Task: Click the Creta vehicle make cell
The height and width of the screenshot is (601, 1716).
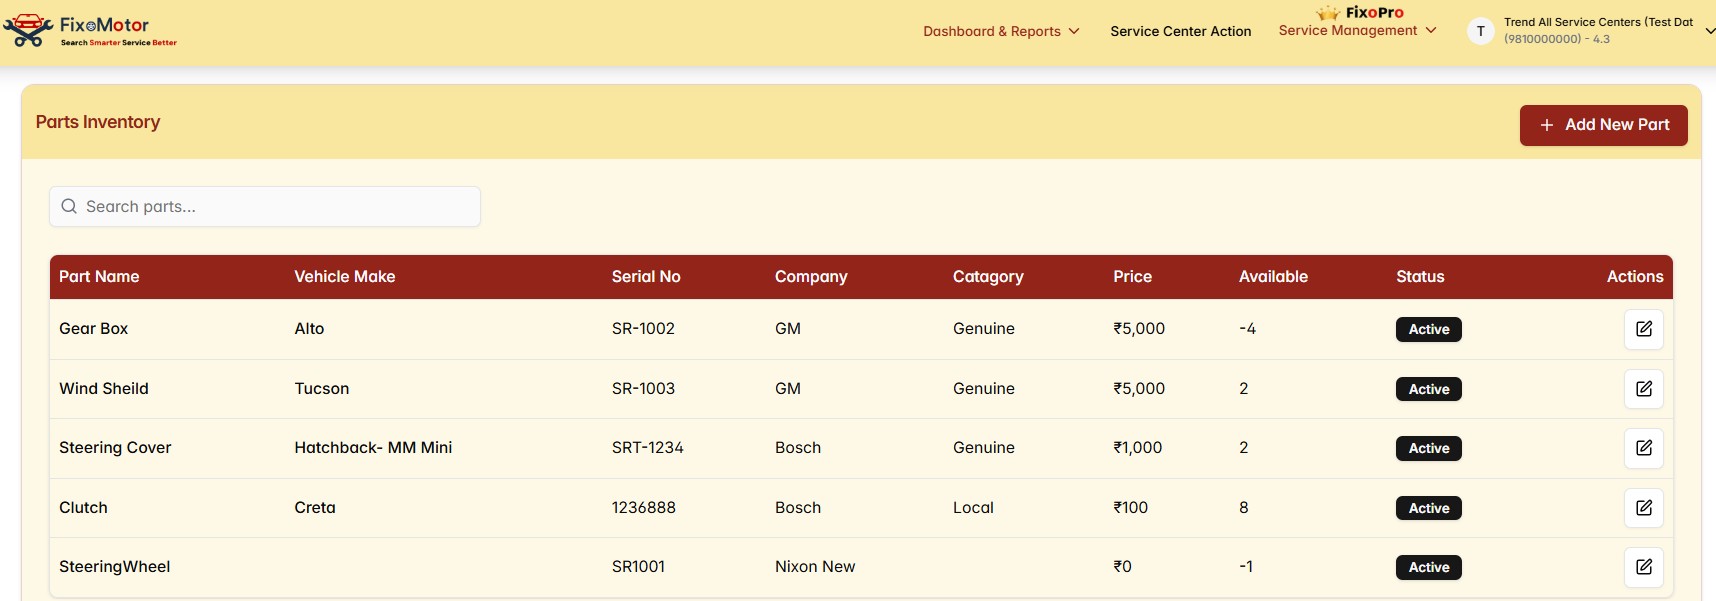Action: 315,508
